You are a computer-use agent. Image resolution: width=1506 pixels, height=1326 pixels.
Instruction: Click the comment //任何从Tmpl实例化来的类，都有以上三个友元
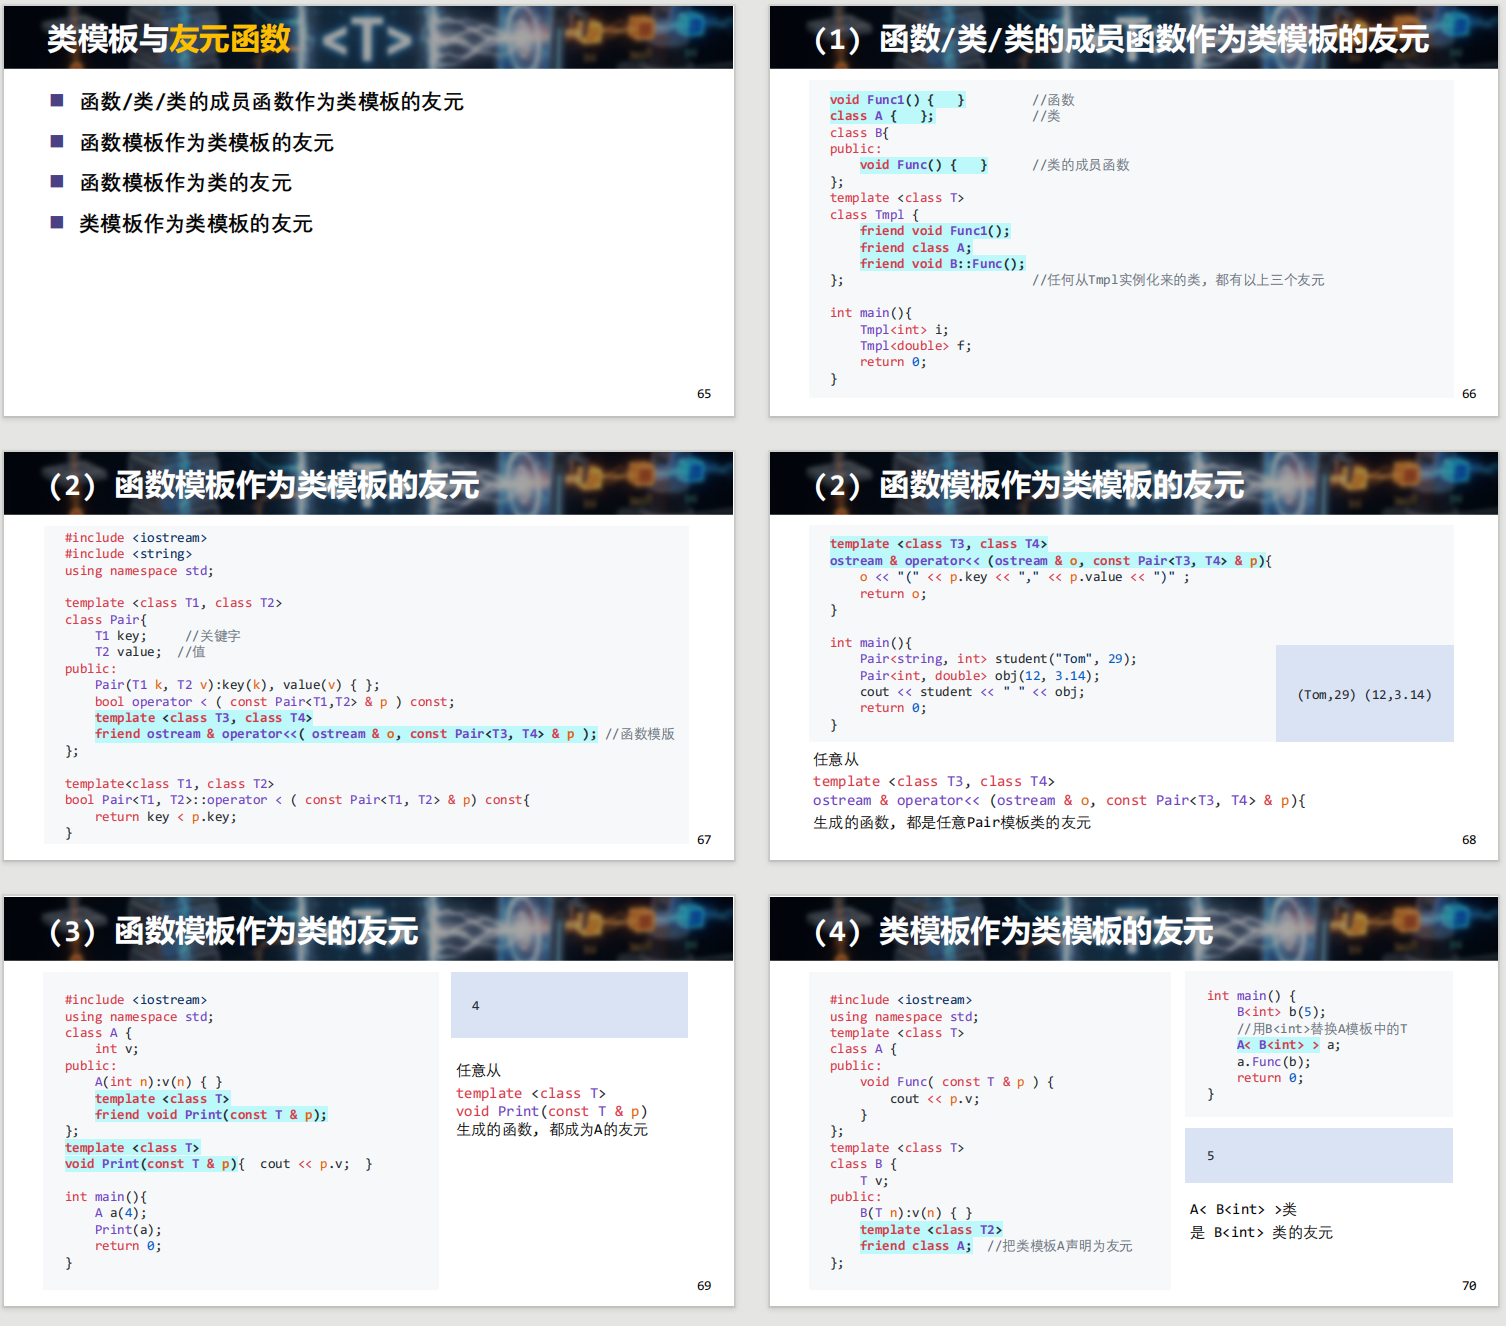click(x=1178, y=280)
